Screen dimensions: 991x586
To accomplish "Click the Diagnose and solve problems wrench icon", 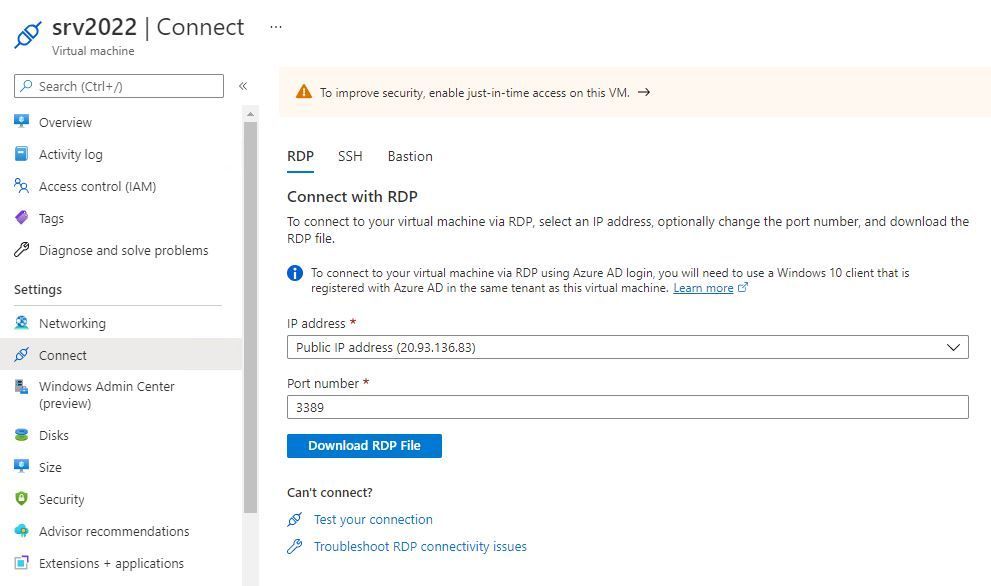I will (21, 250).
